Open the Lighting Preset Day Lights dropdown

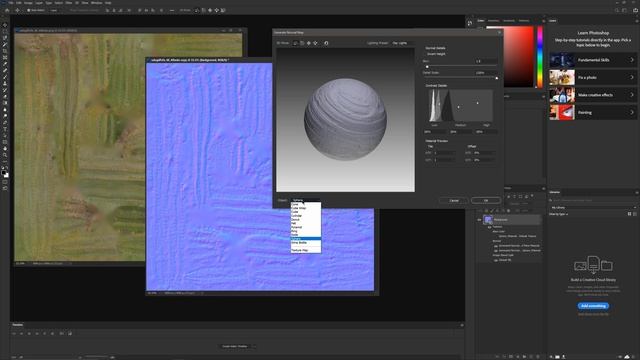click(403, 43)
